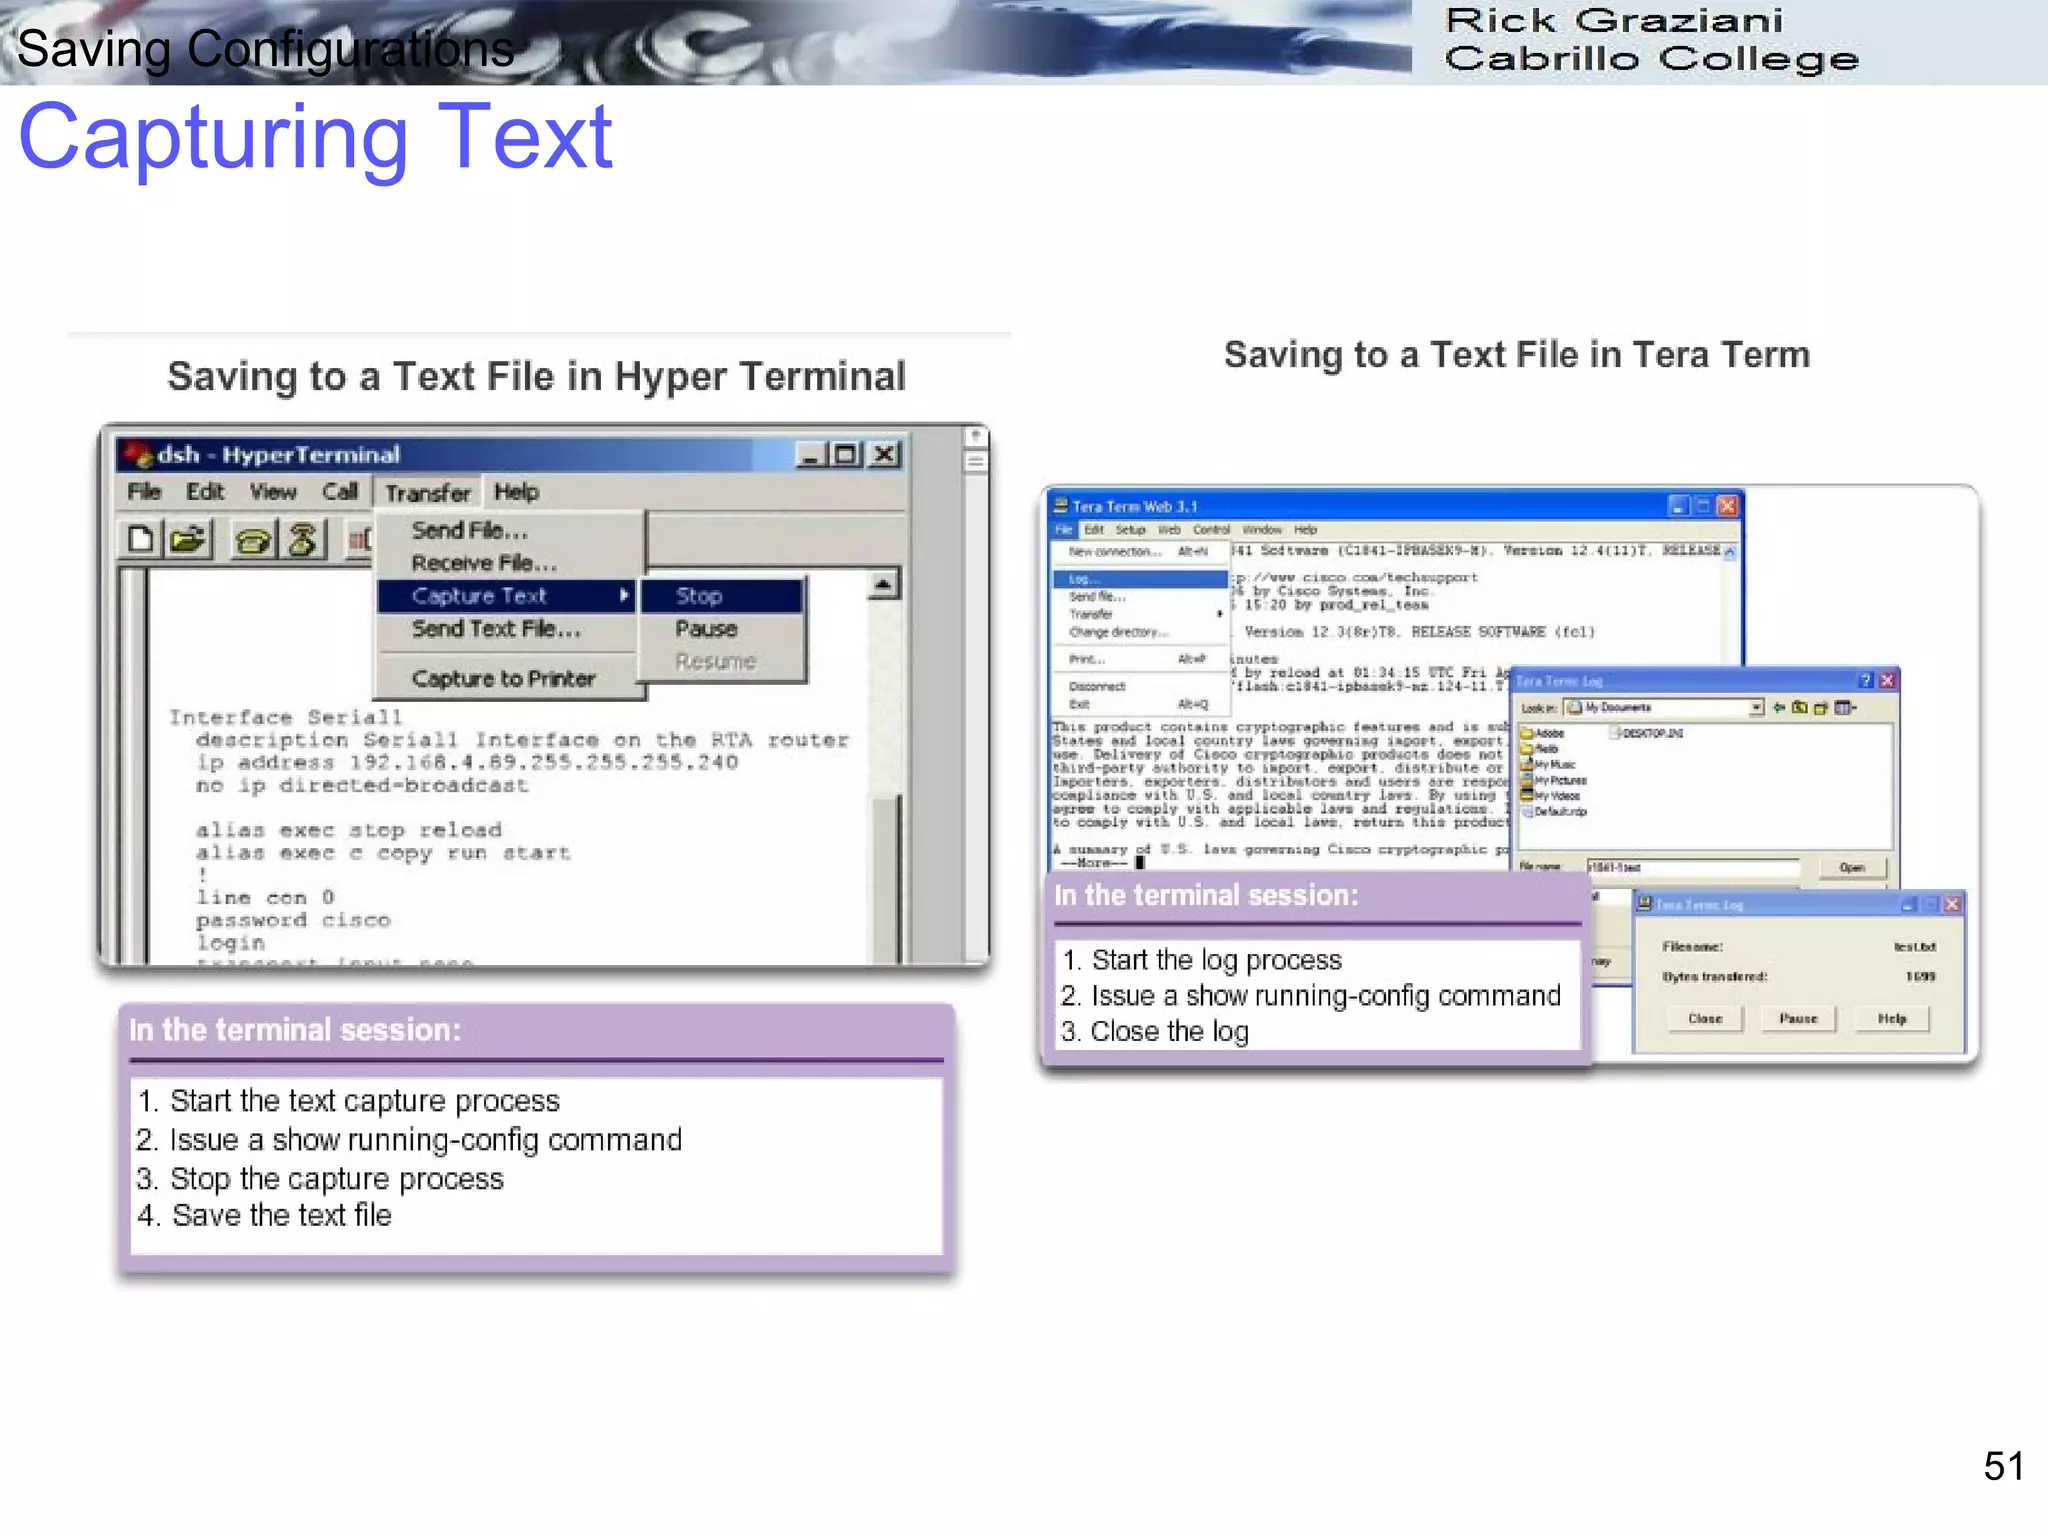
Task: Click the Call telephone icon in HyperTerminal toolbar
Action: pos(254,540)
